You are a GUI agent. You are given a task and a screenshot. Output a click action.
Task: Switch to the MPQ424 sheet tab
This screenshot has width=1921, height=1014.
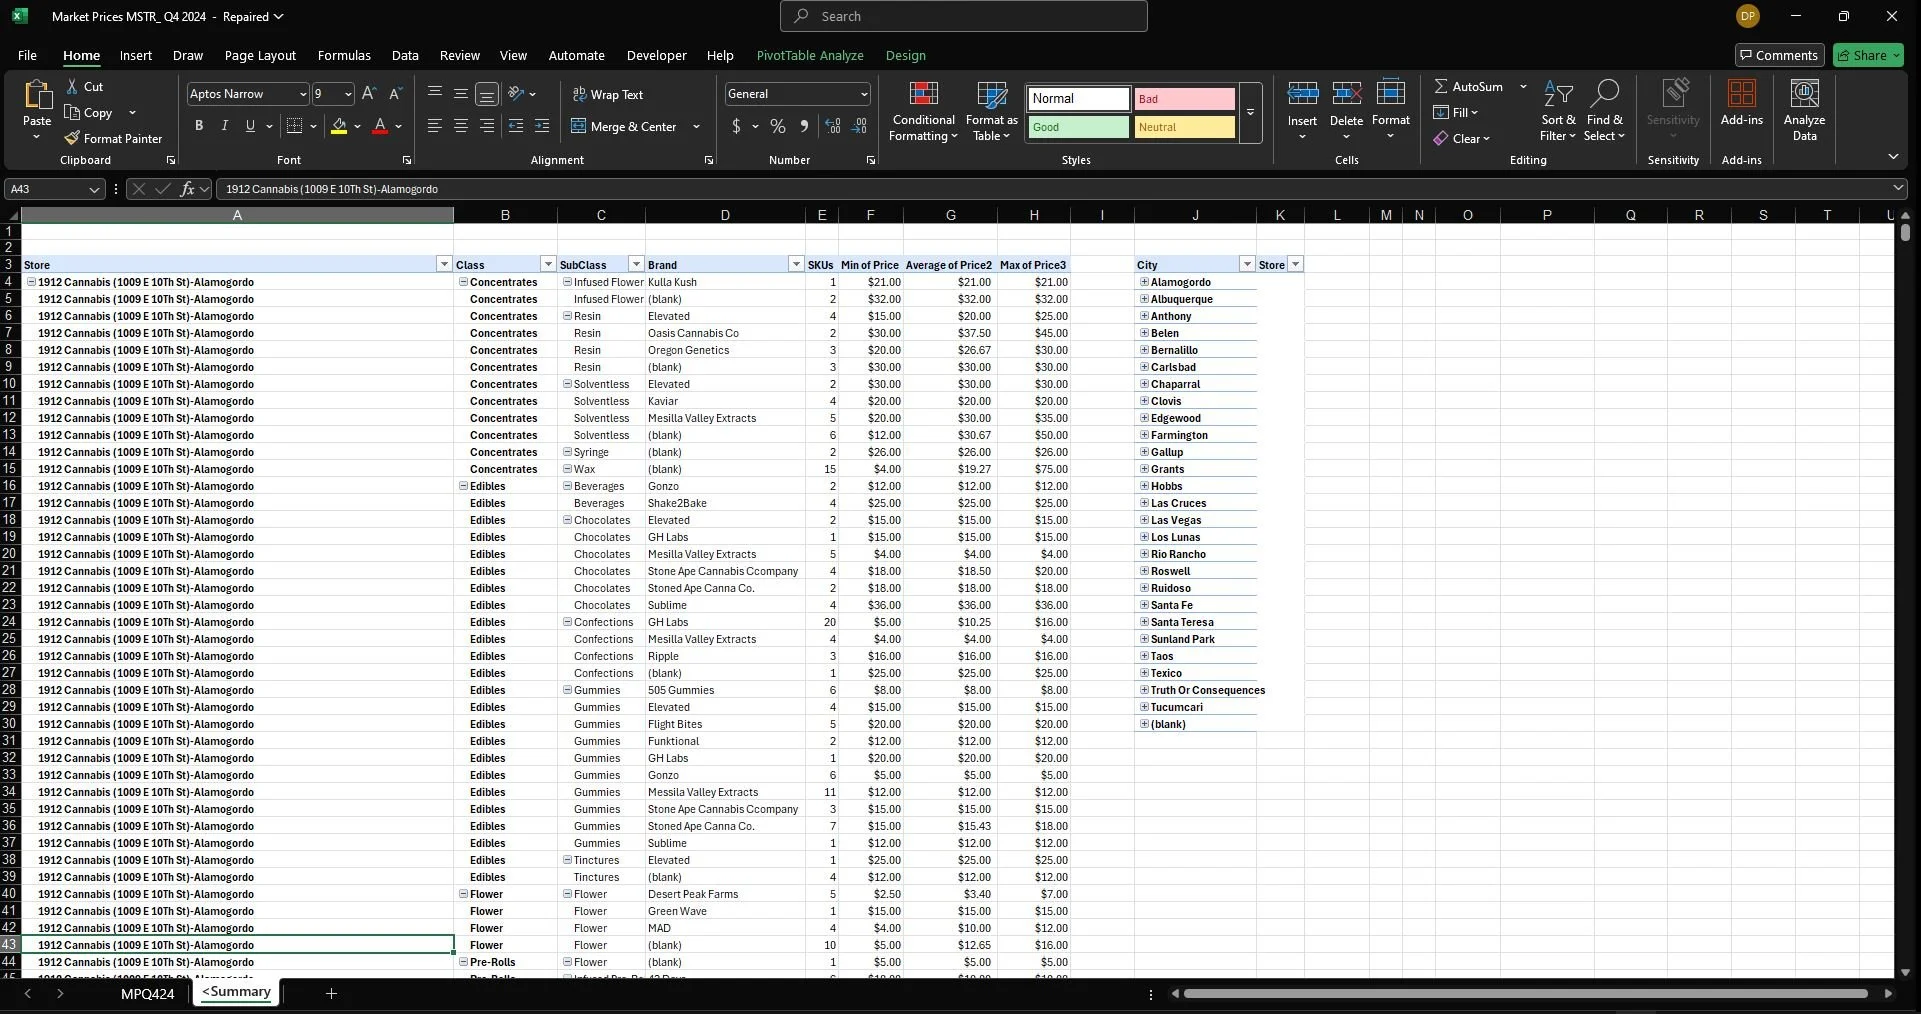[147, 993]
